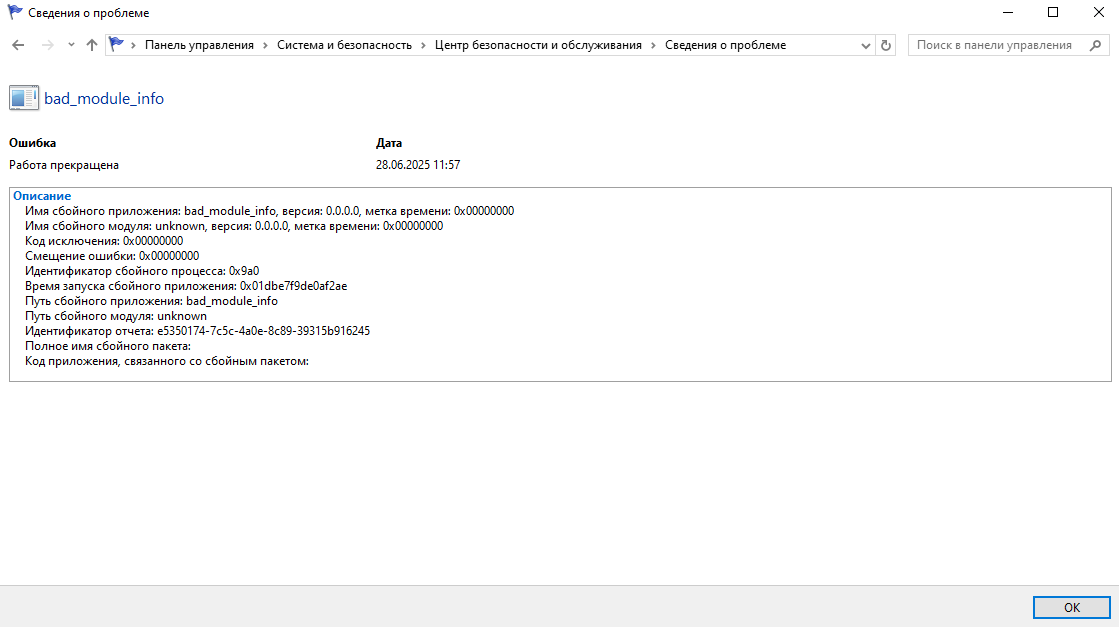
Task: Go up one level with Up arrow
Action: point(92,45)
